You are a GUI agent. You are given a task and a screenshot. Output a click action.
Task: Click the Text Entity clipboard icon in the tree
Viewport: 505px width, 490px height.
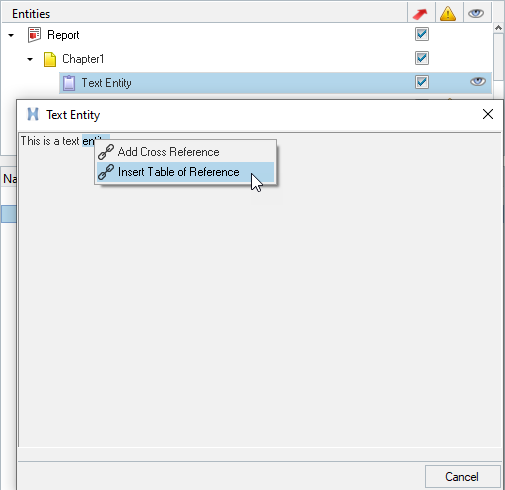69,83
